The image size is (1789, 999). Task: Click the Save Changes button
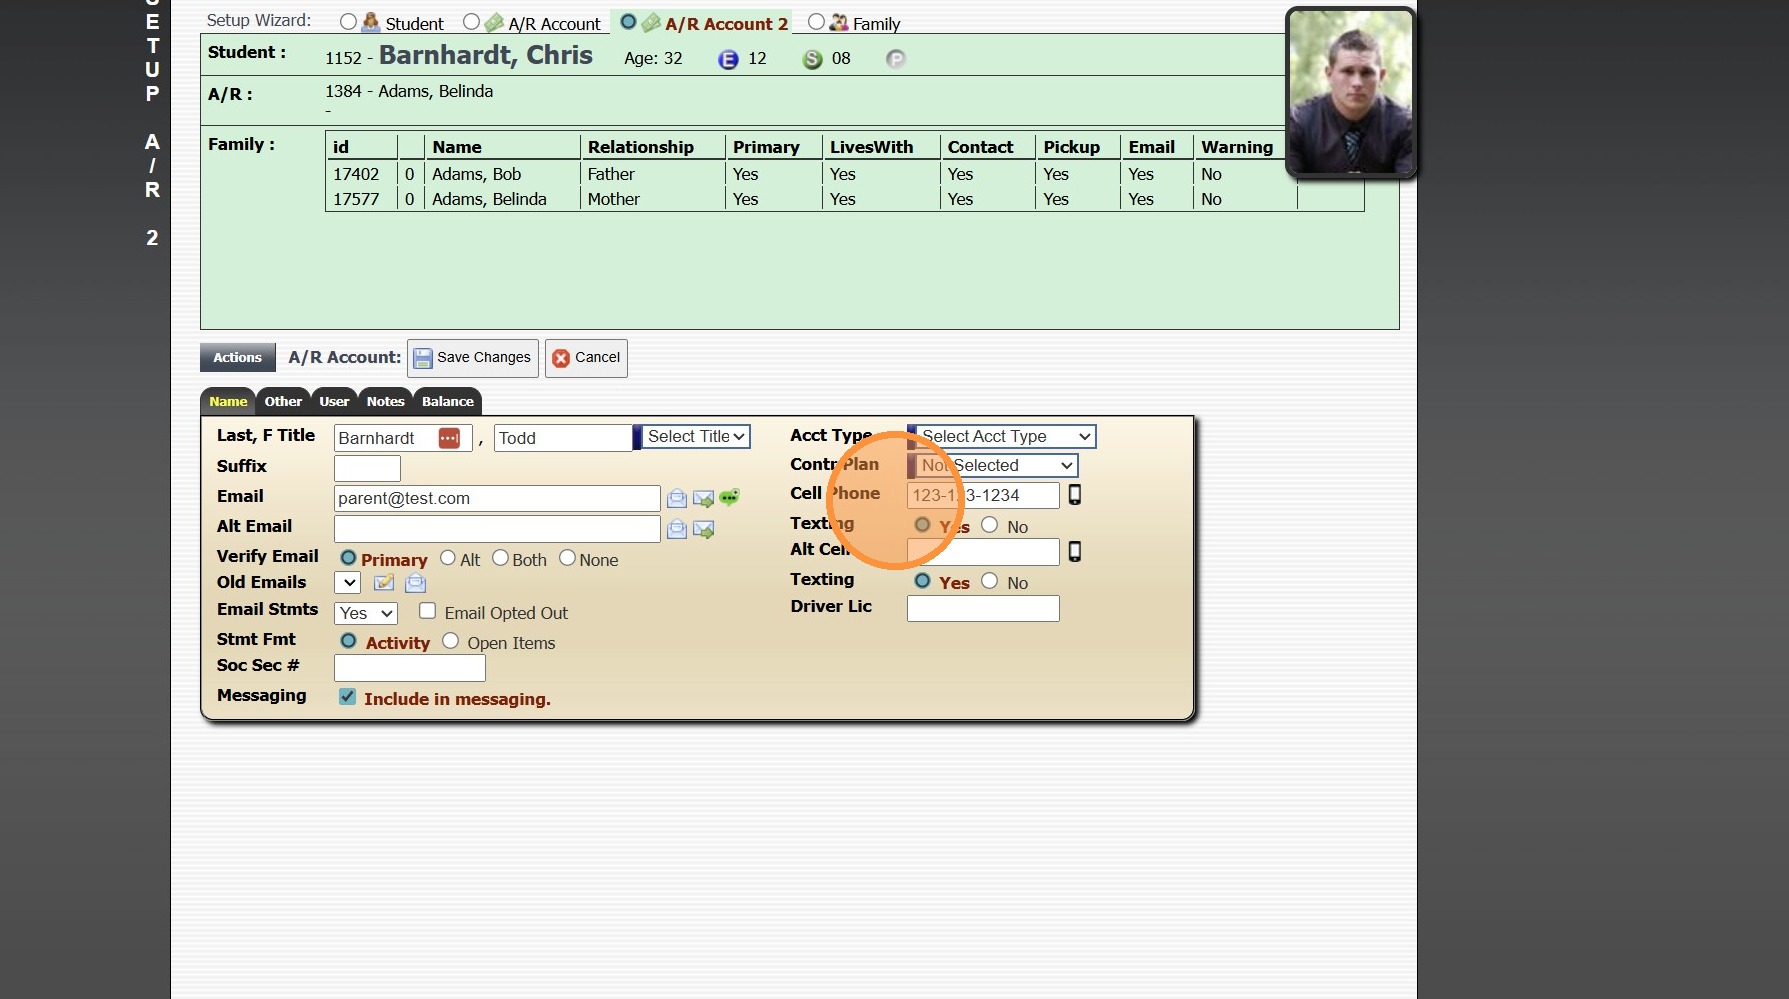(x=473, y=358)
